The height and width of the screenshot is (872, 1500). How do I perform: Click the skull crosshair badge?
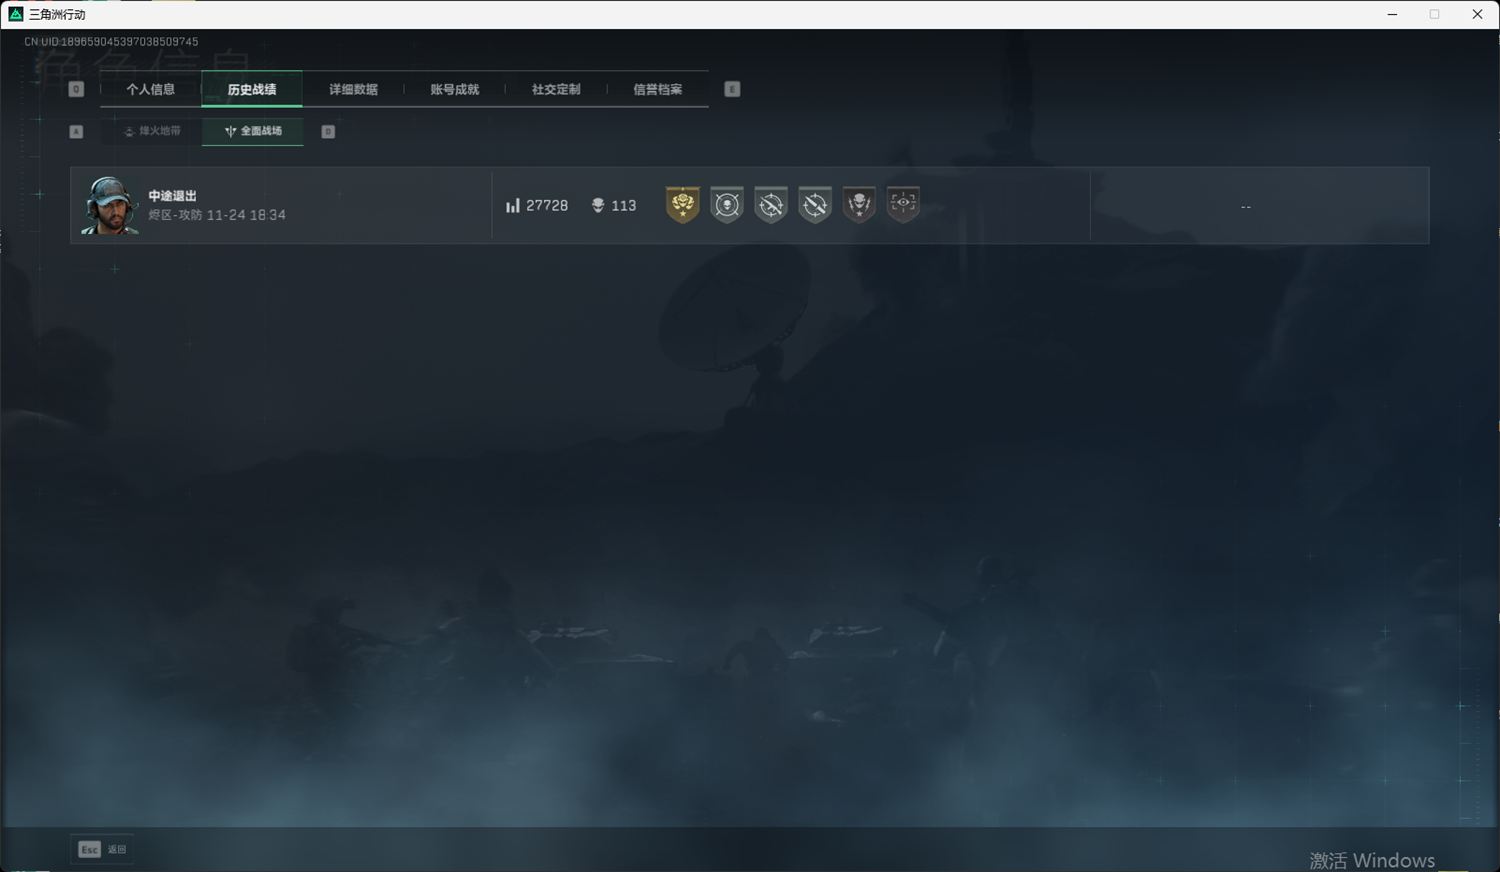point(727,204)
